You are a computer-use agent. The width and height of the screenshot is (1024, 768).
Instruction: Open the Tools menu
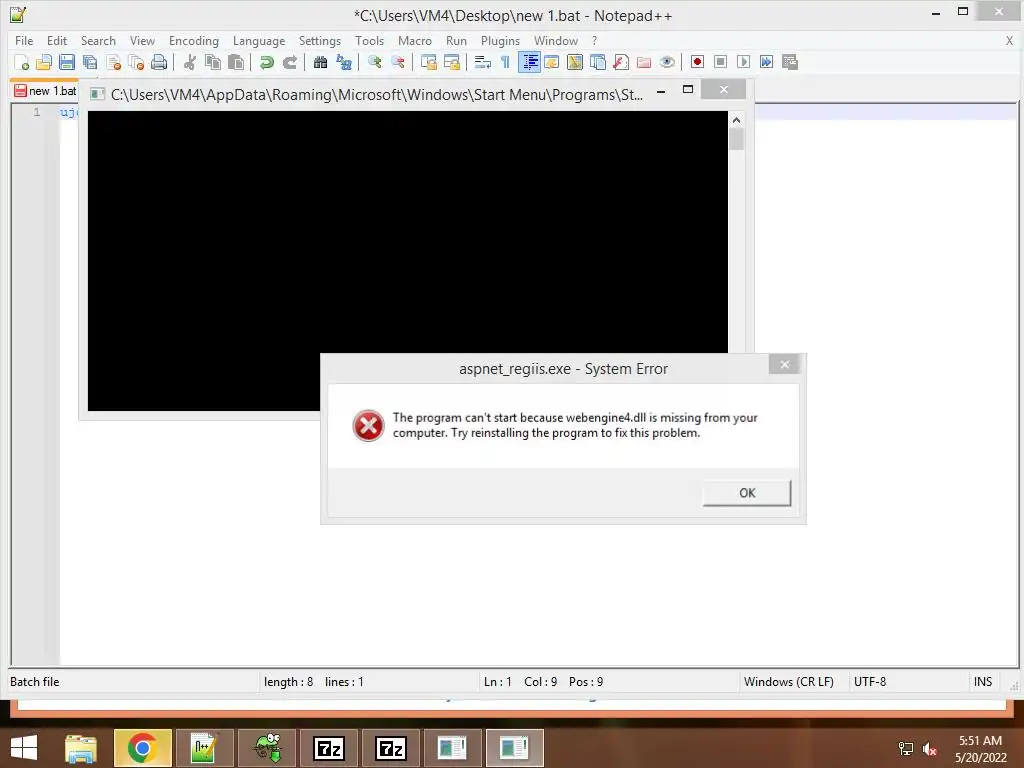point(370,40)
